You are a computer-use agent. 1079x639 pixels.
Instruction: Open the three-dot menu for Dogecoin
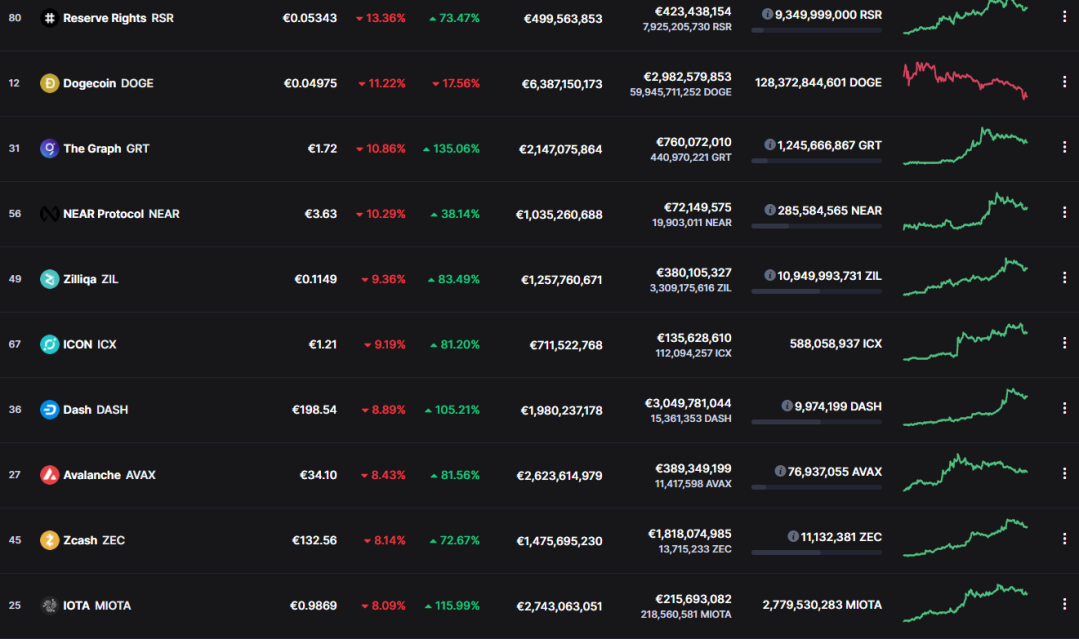click(1064, 82)
